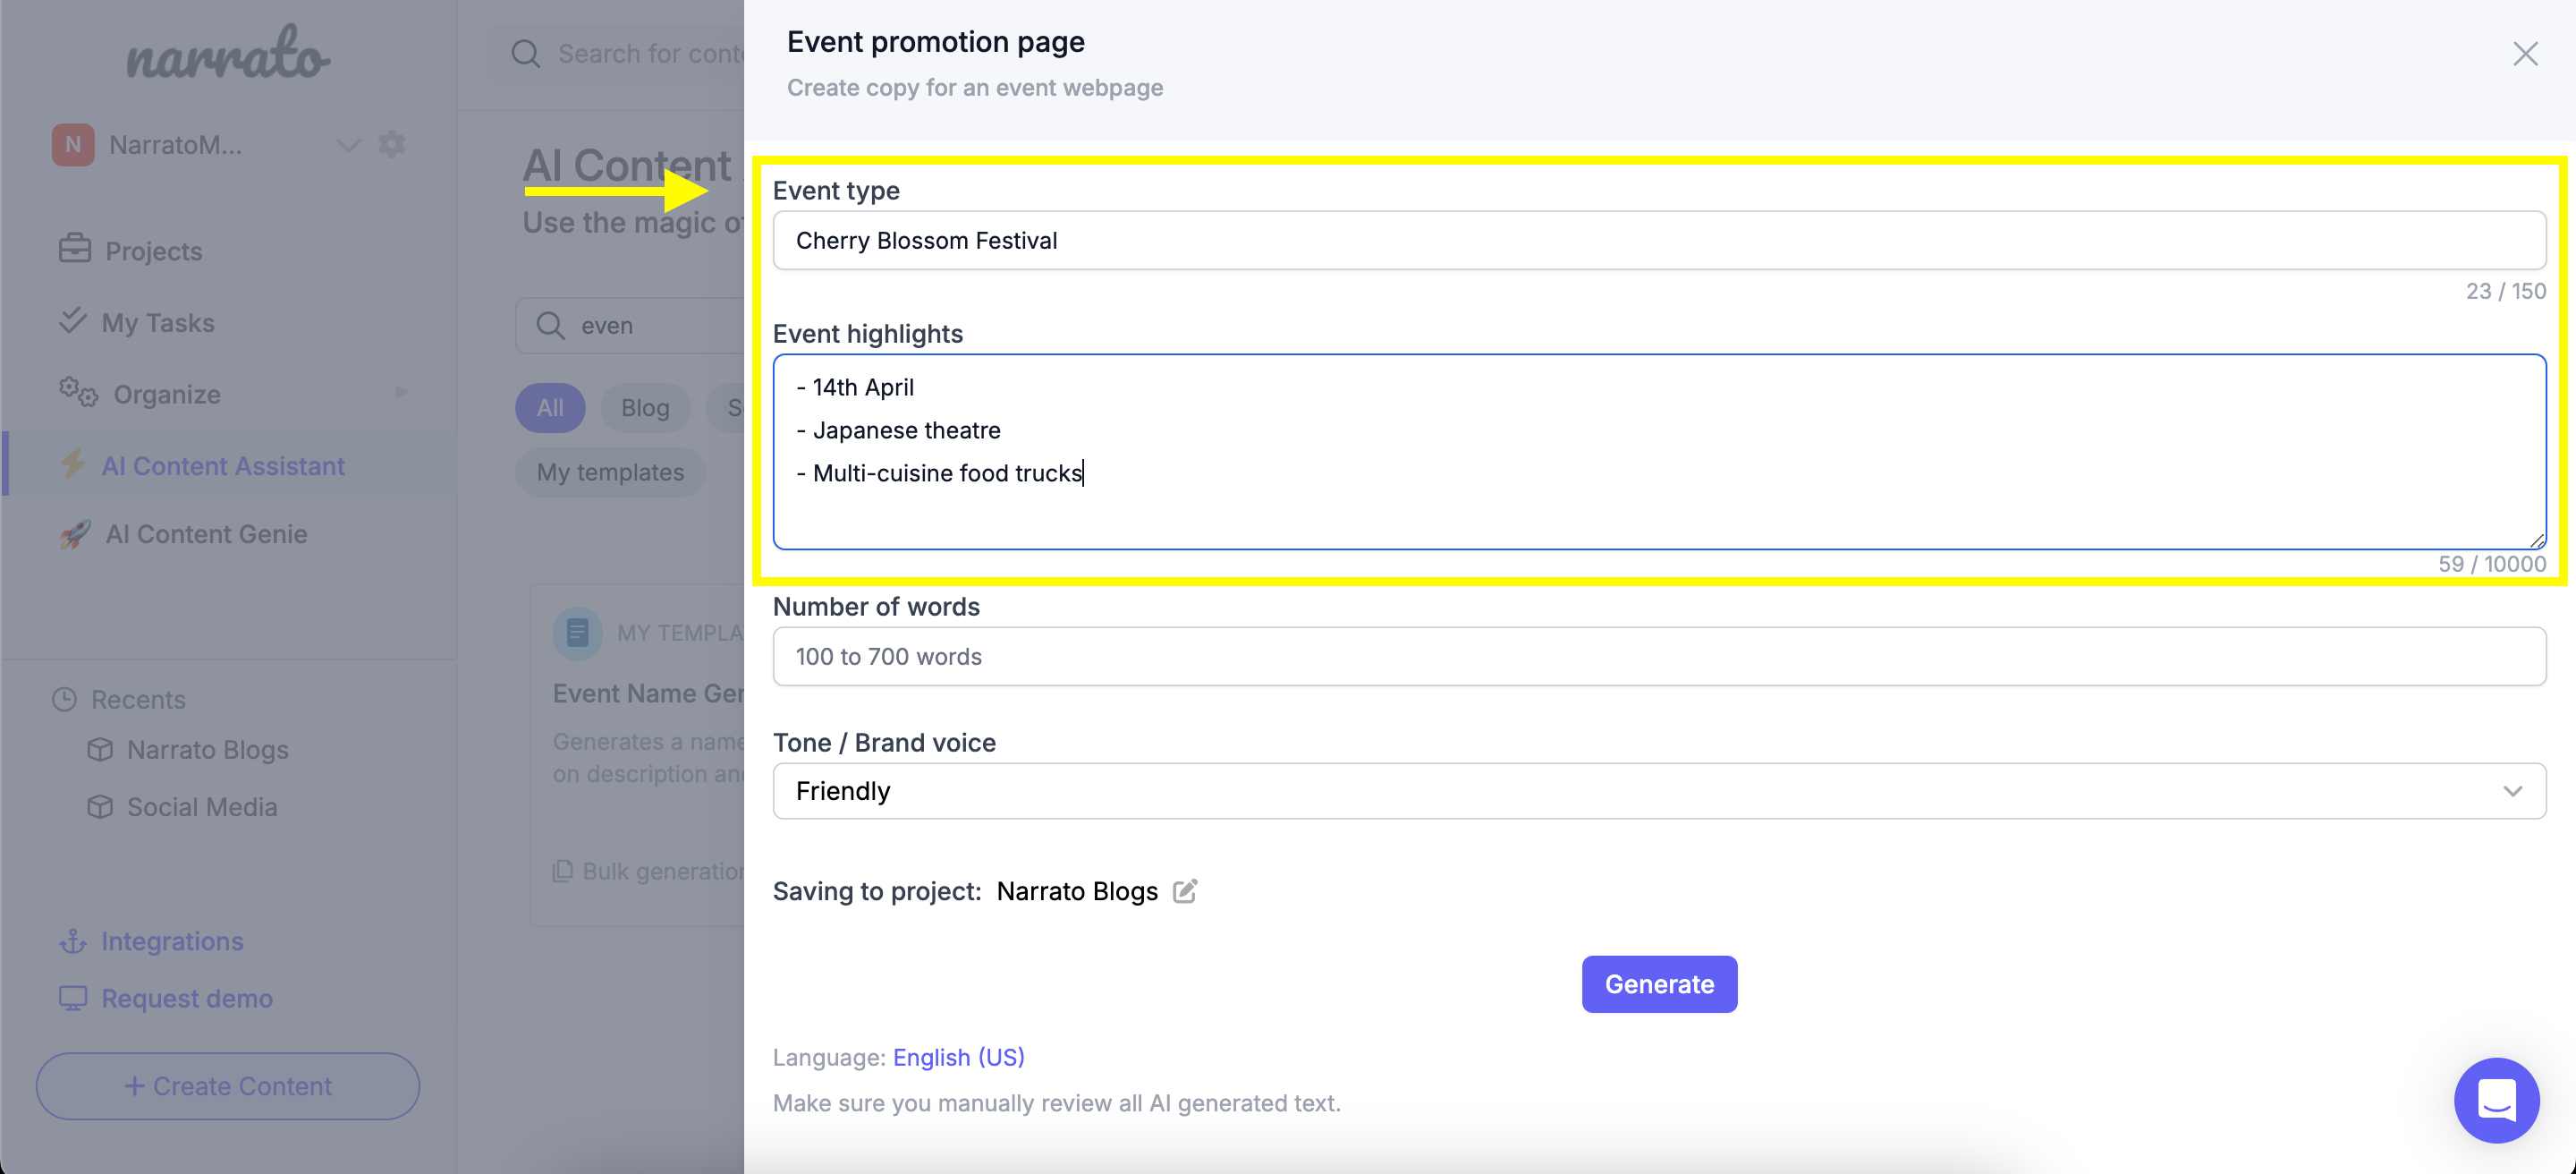Screen dimensions: 2576x1174
Task: Click the My Tasks checkmark icon
Action: 72,320
